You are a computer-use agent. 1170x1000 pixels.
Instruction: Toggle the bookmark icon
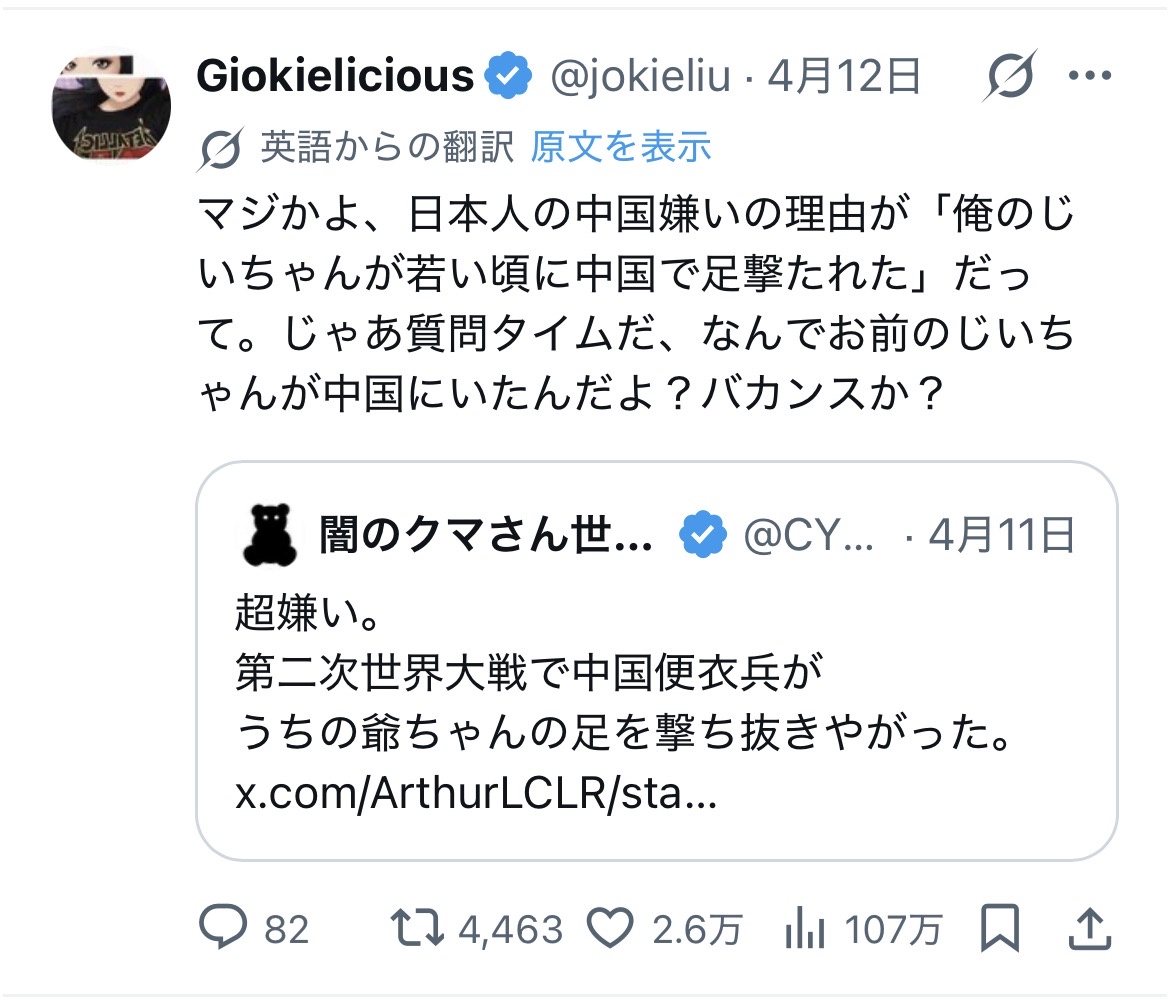coord(1000,929)
